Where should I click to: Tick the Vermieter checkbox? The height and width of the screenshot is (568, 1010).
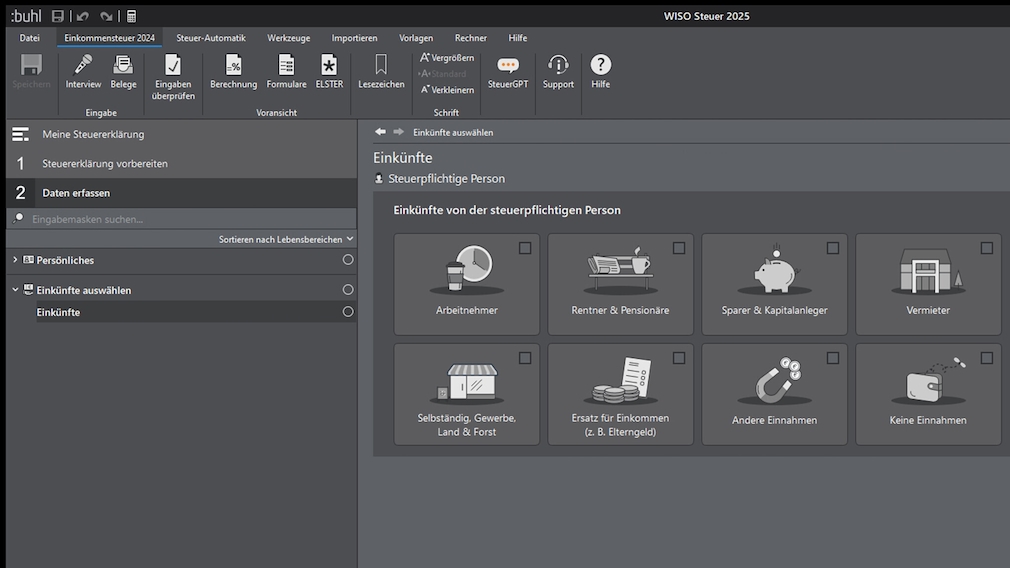[987, 248]
